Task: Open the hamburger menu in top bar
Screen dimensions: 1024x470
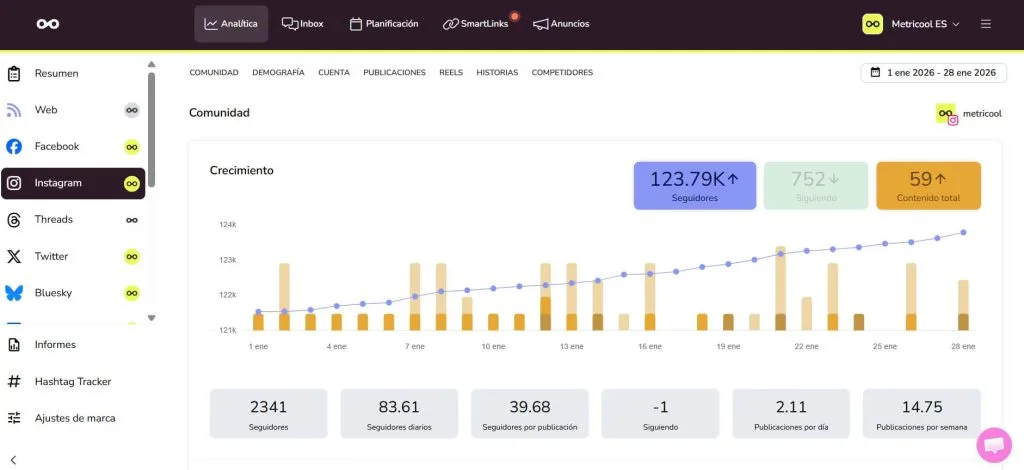Action: 986,24
